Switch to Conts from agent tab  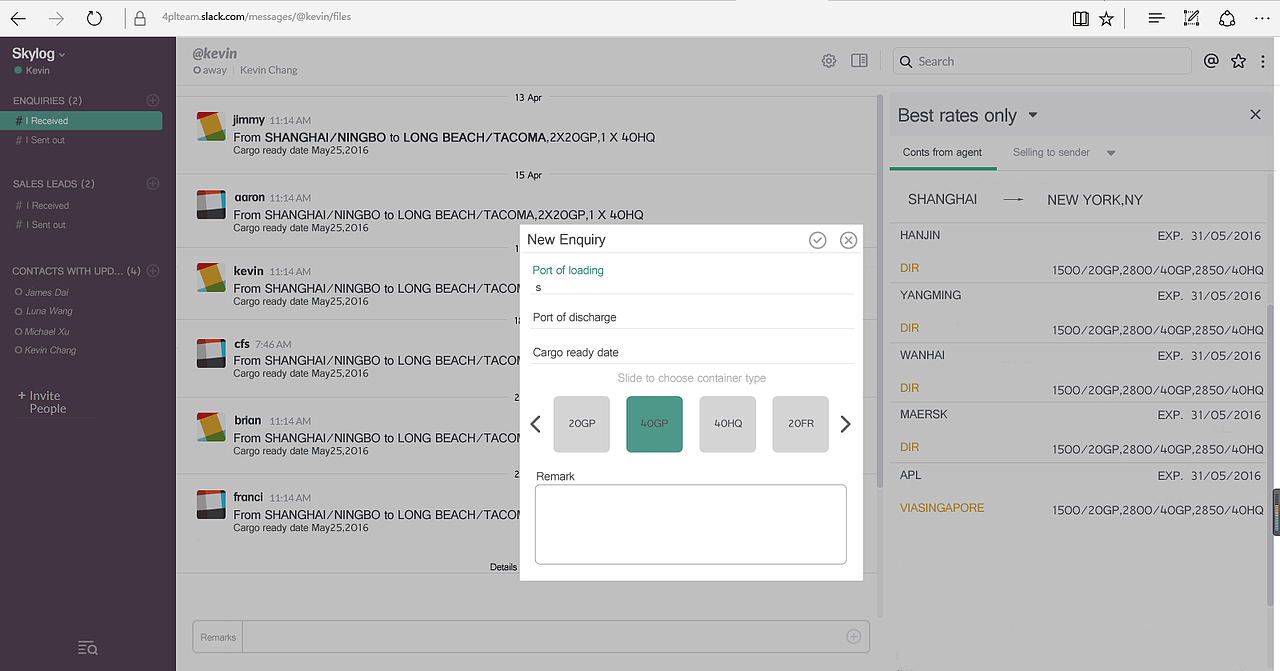coord(942,153)
